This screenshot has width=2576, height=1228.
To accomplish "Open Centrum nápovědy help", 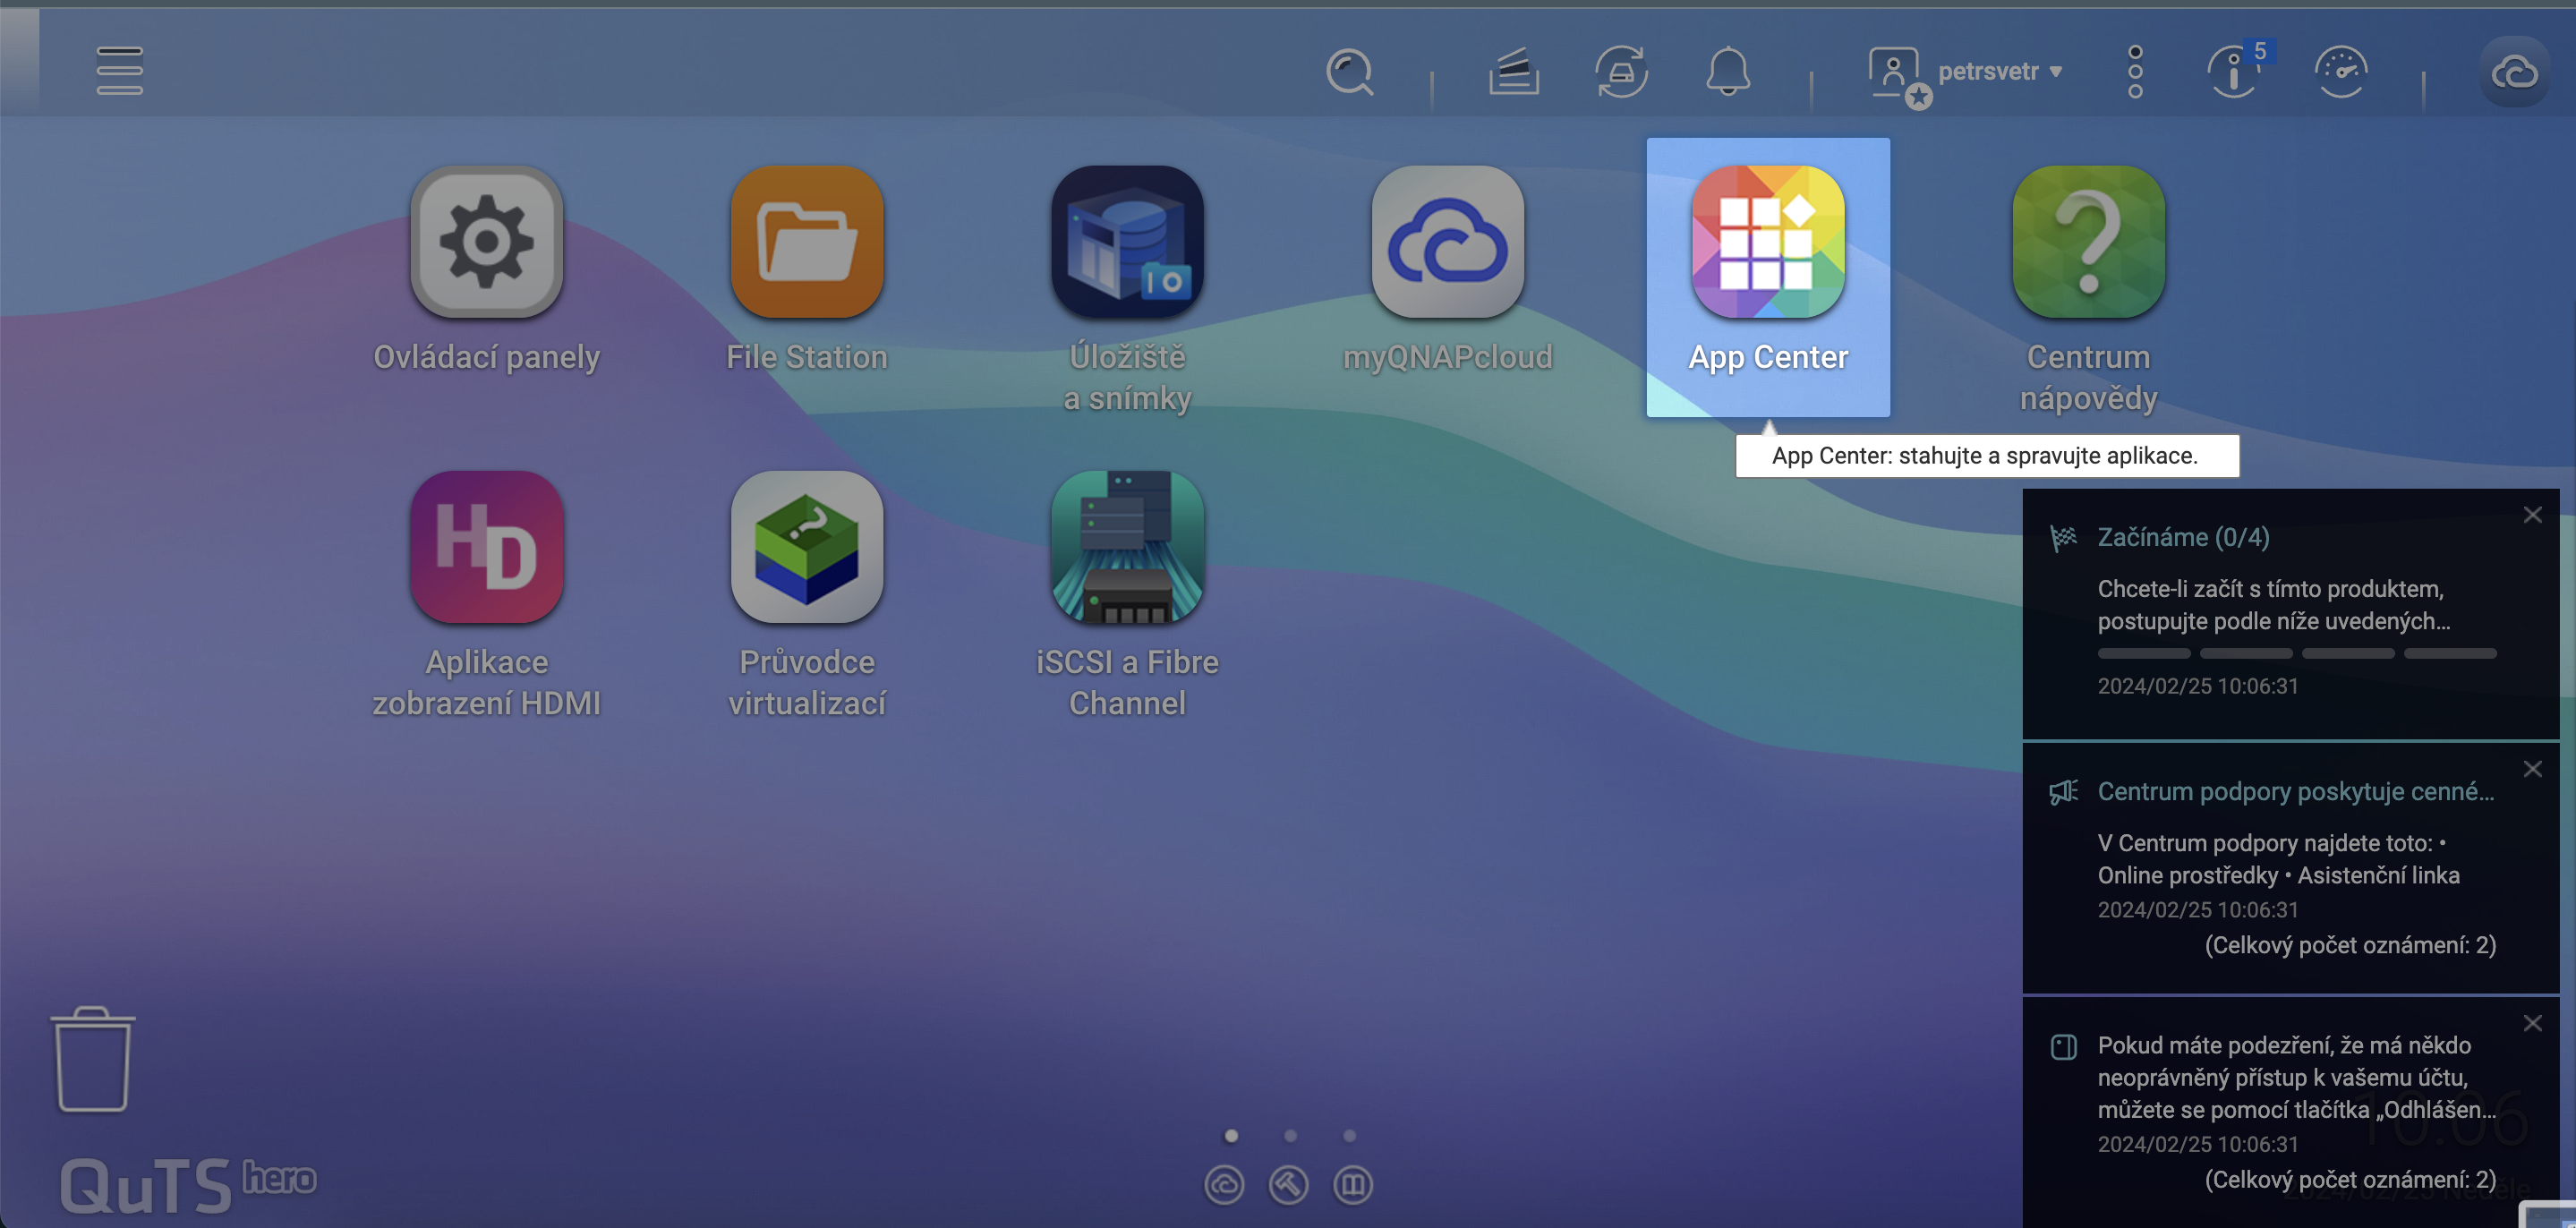I will coord(2086,243).
